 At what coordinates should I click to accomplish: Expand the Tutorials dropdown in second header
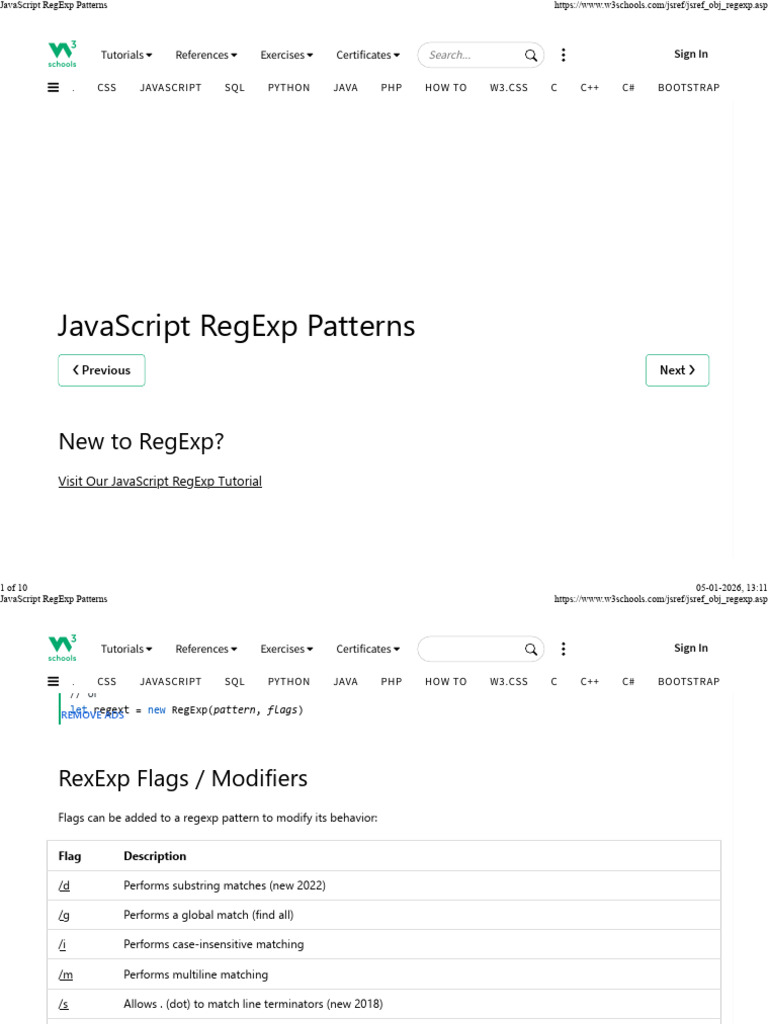[x=126, y=648]
